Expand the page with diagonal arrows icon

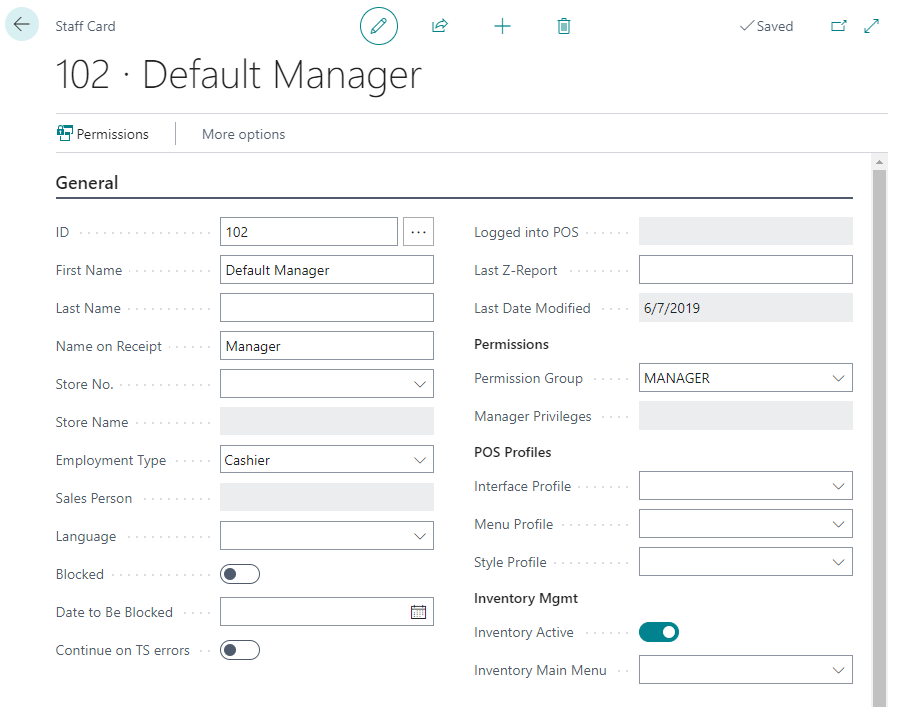coord(871,26)
